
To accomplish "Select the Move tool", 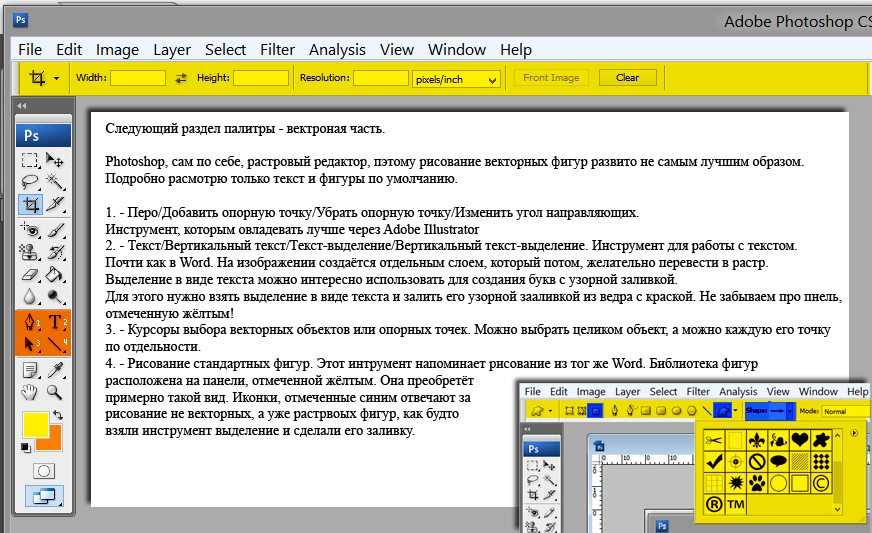I will [x=54, y=160].
